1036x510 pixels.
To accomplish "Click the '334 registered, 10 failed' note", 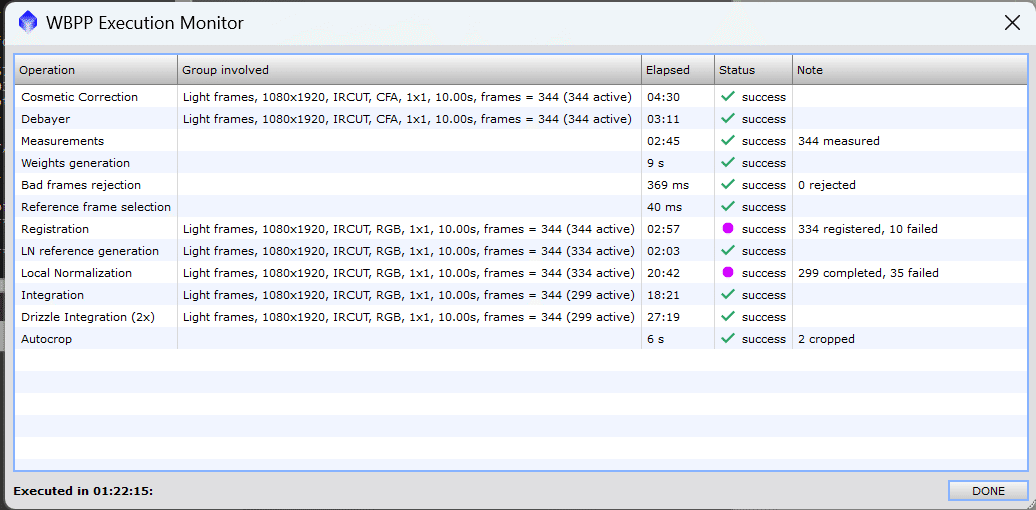I will pos(868,229).
